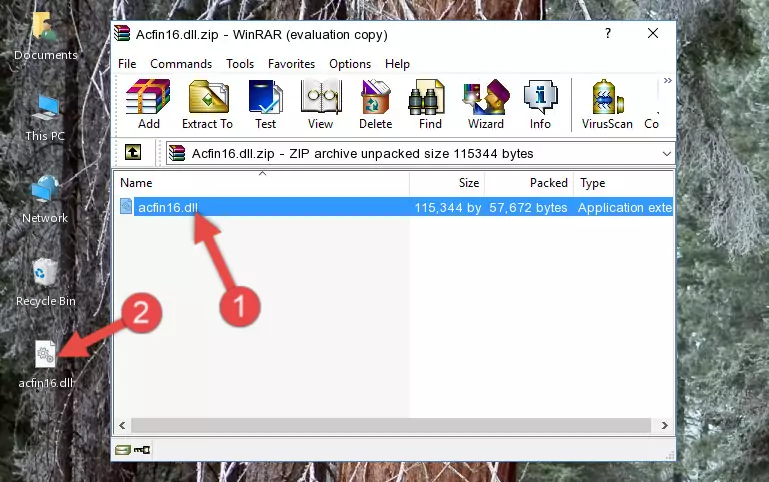
Task: Open the View tool with glasses icon
Action: coord(321,104)
